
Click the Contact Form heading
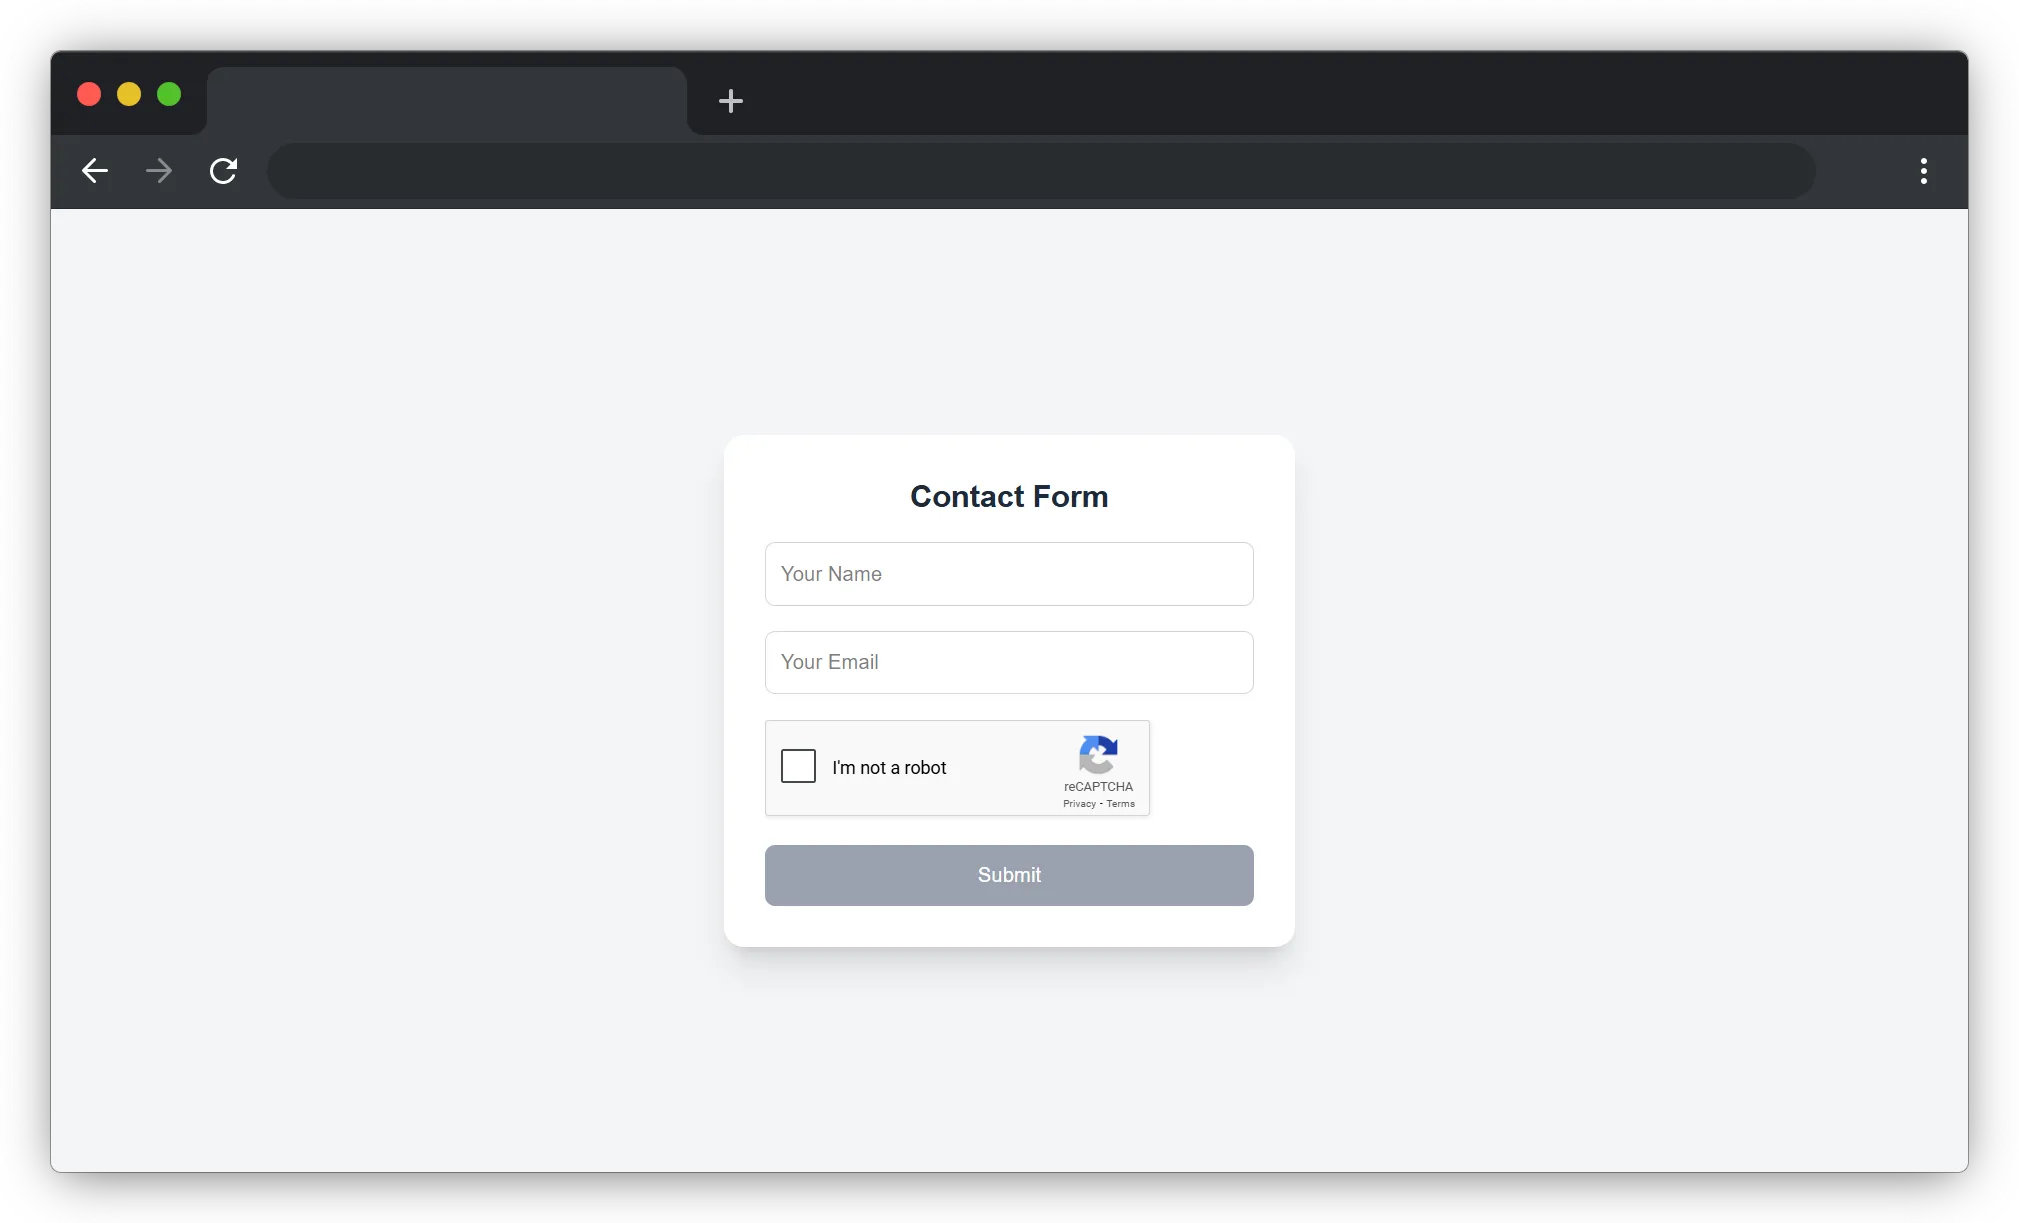(x=1009, y=496)
